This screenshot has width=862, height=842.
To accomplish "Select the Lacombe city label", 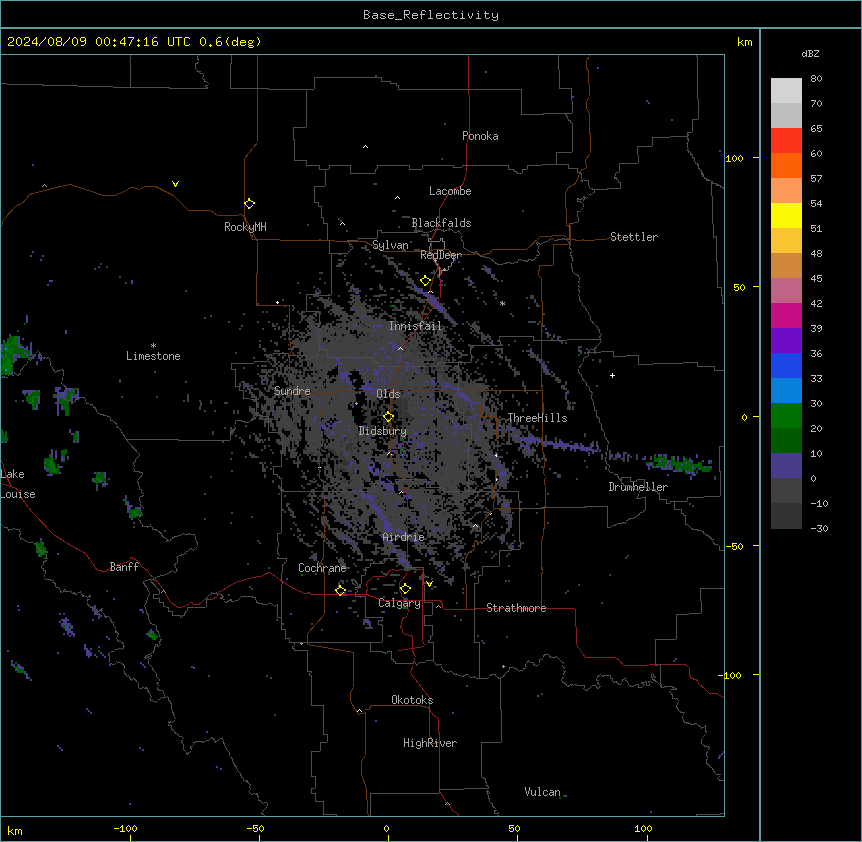I will point(450,191).
